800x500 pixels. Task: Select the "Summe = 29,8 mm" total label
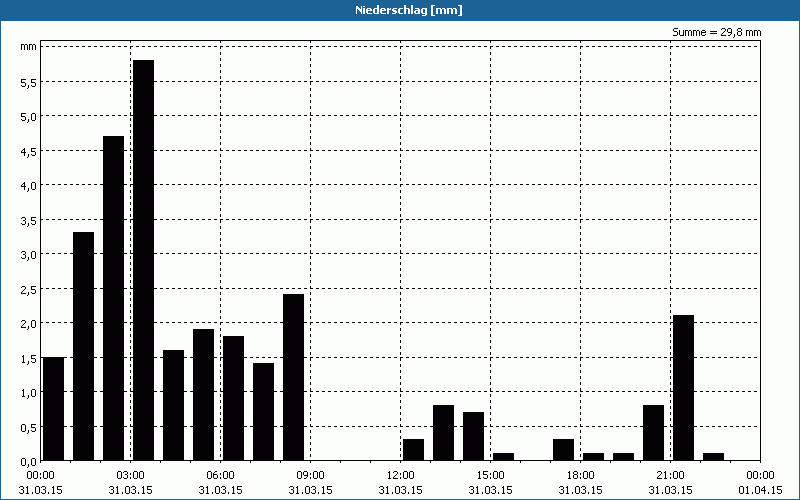click(716, 32)
